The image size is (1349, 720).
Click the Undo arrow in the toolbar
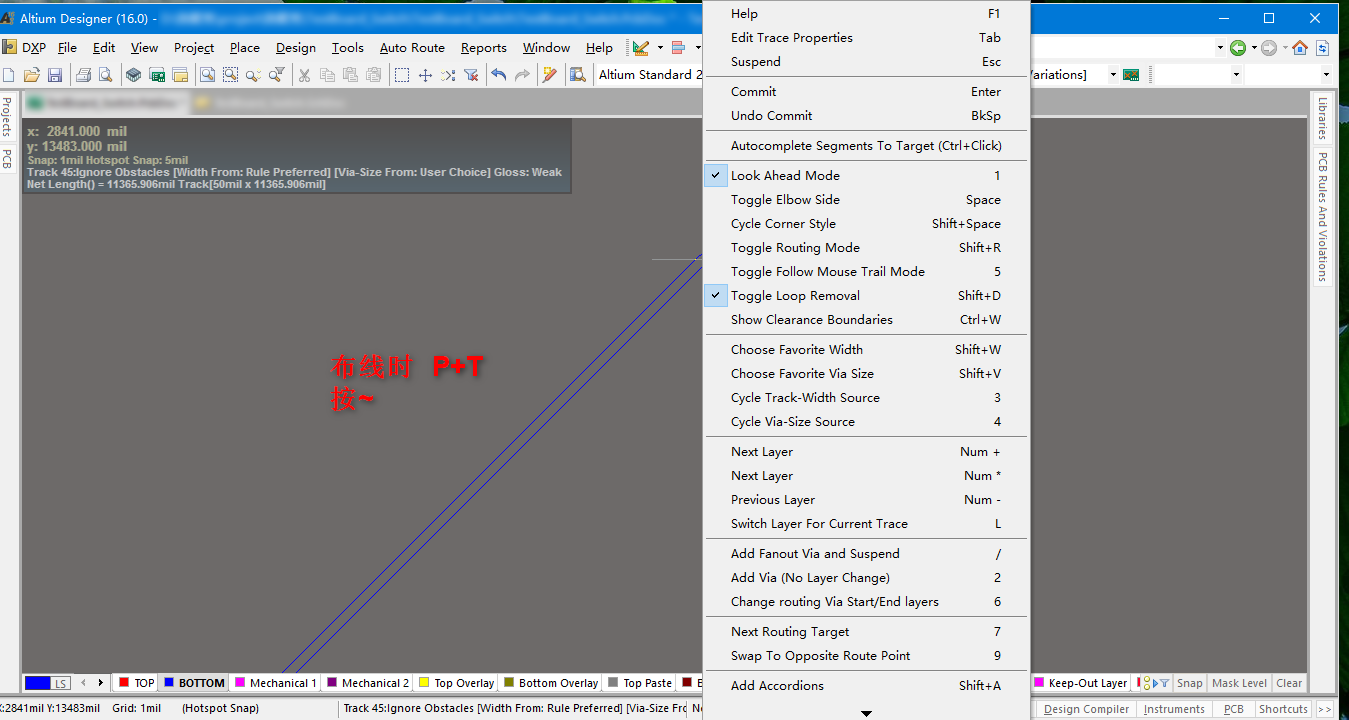tap(498, 75)
